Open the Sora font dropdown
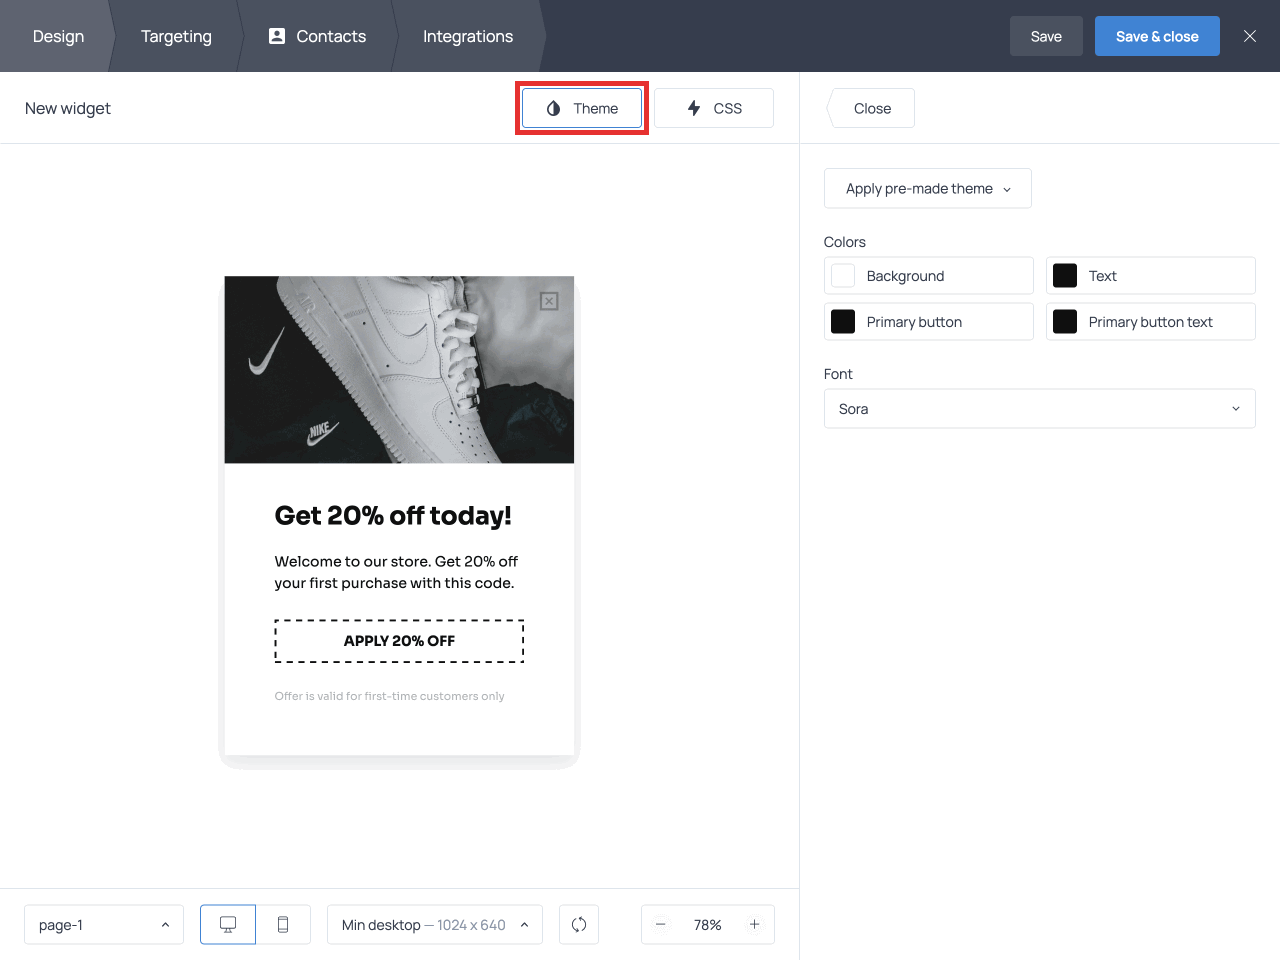1280x960 pixels. point(1039,408)
